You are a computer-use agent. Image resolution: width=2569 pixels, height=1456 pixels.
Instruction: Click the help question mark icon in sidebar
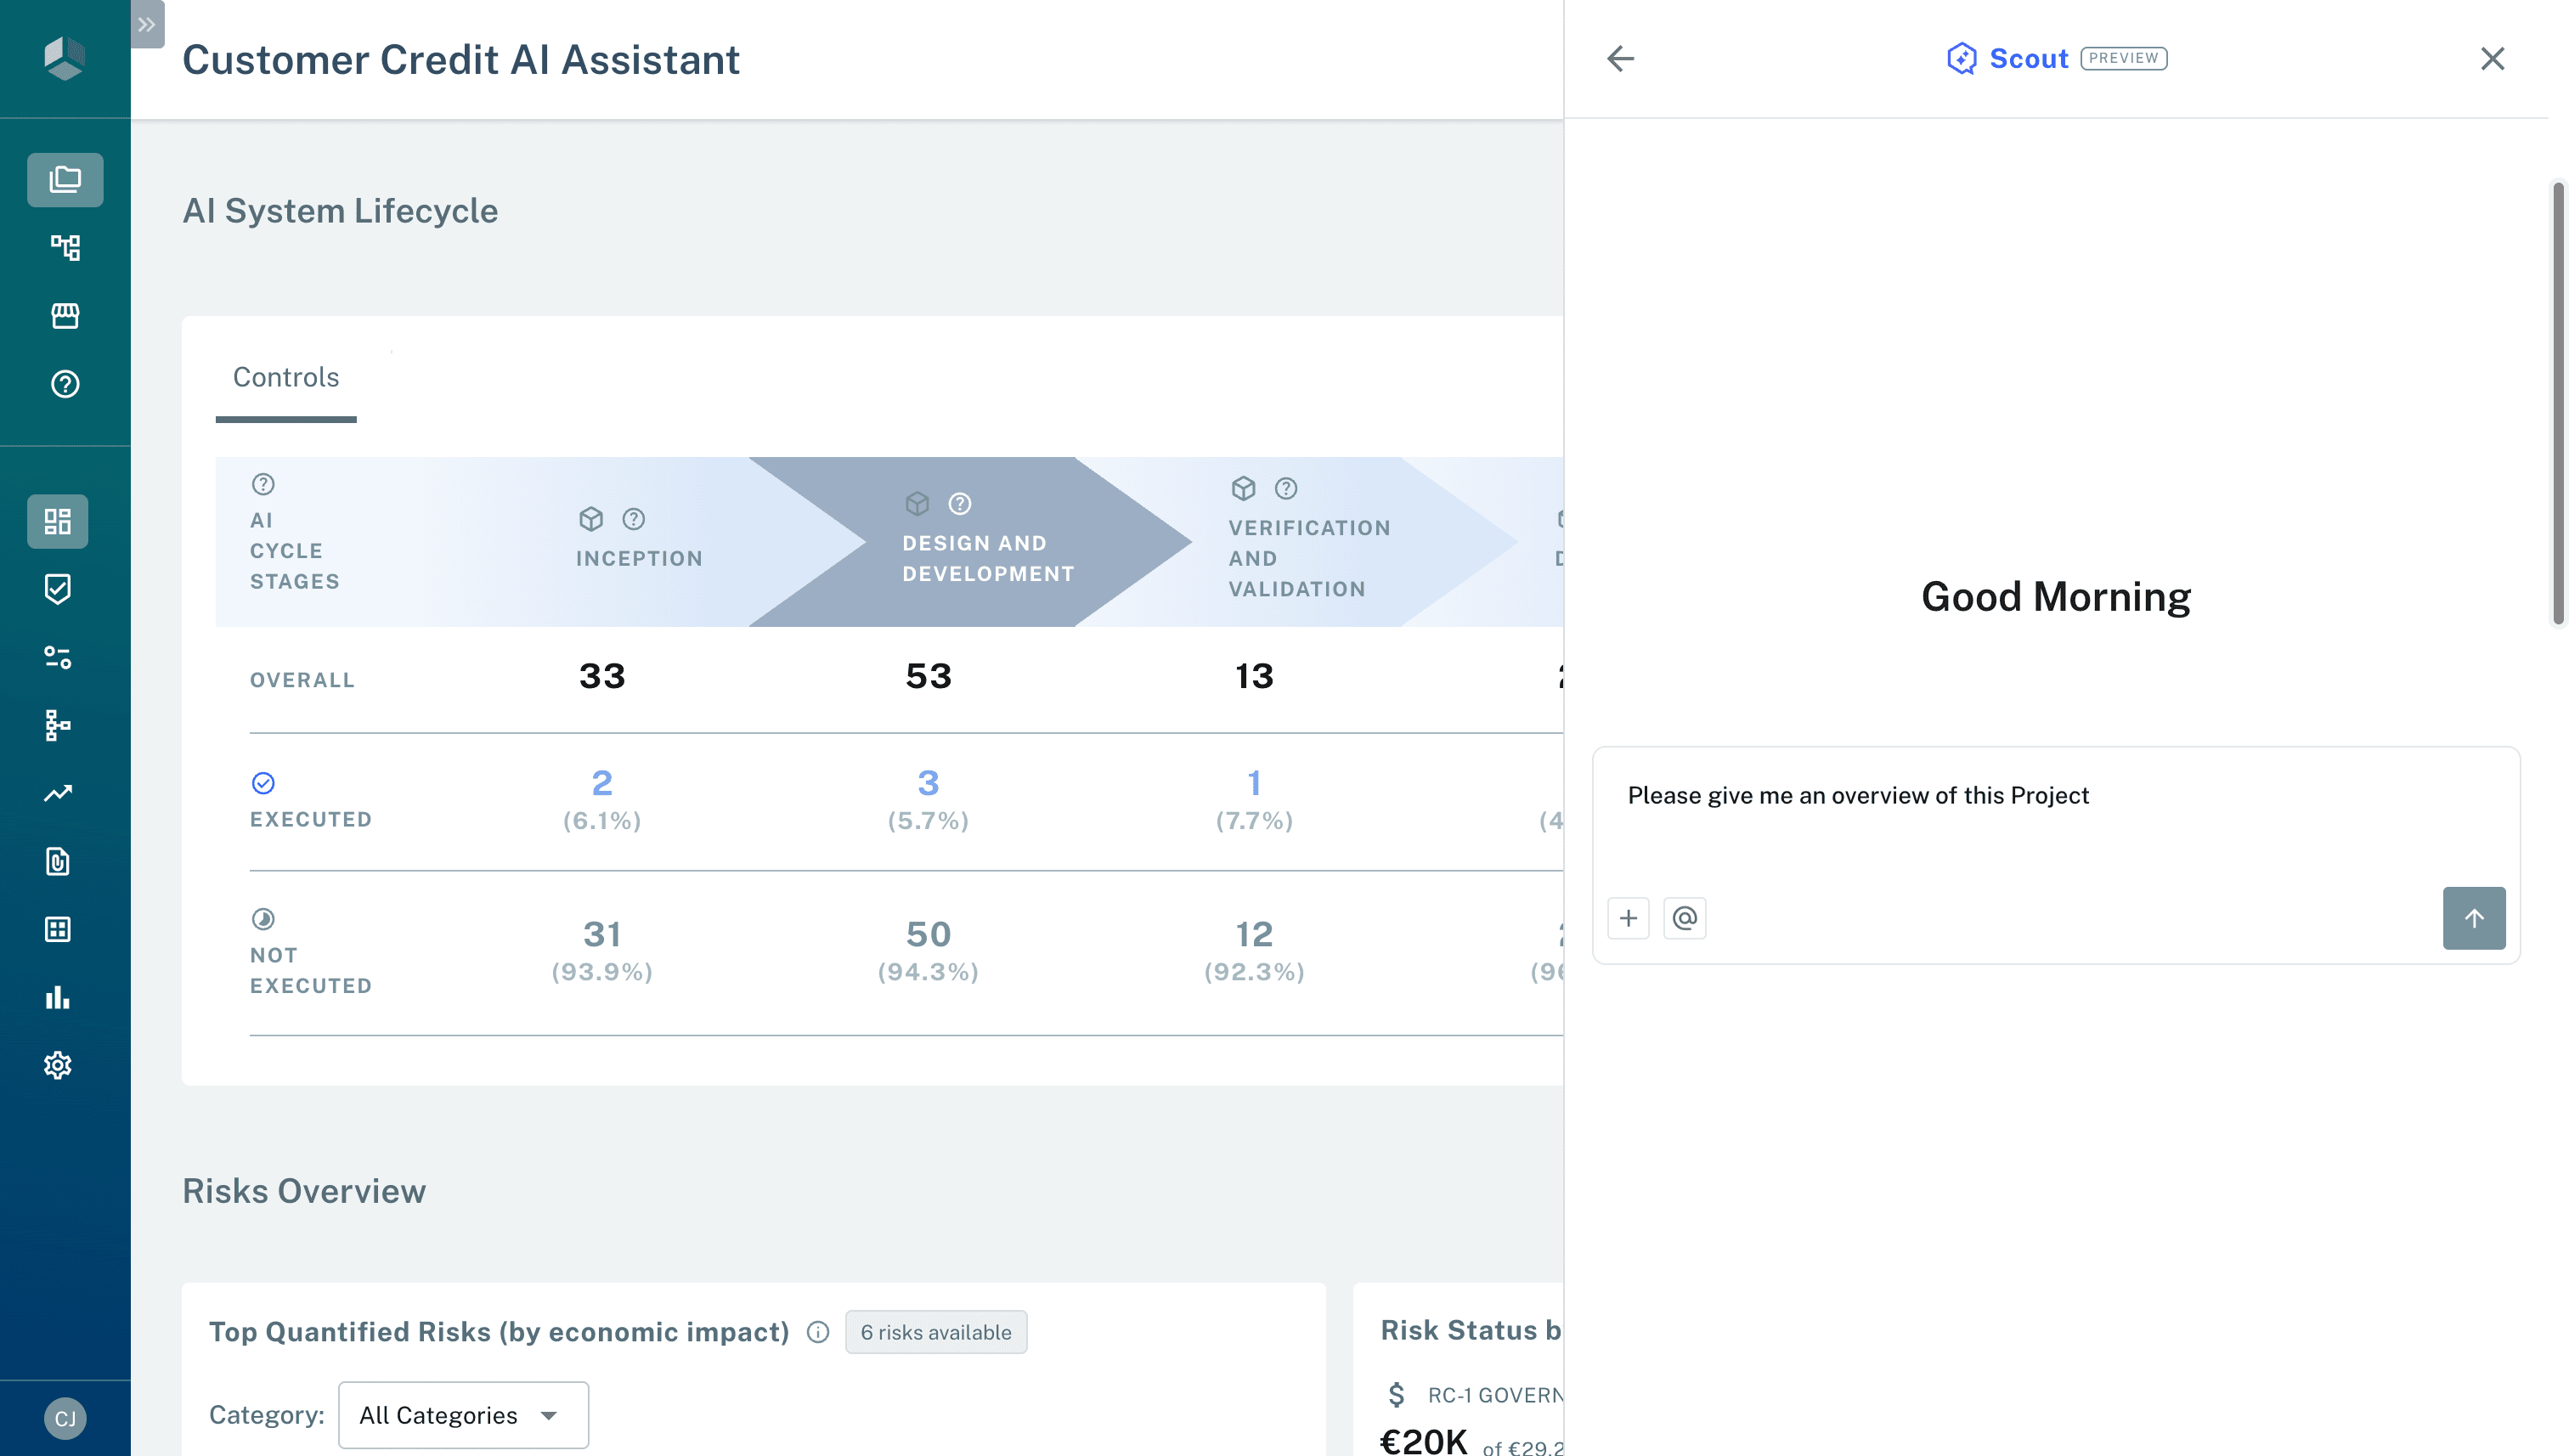click(64, 384)
